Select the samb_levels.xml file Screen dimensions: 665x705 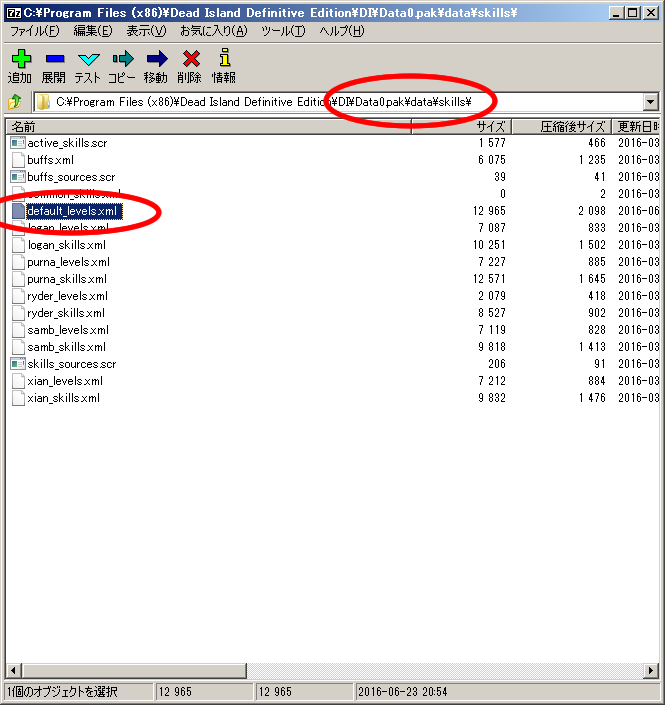pos(68,330)
